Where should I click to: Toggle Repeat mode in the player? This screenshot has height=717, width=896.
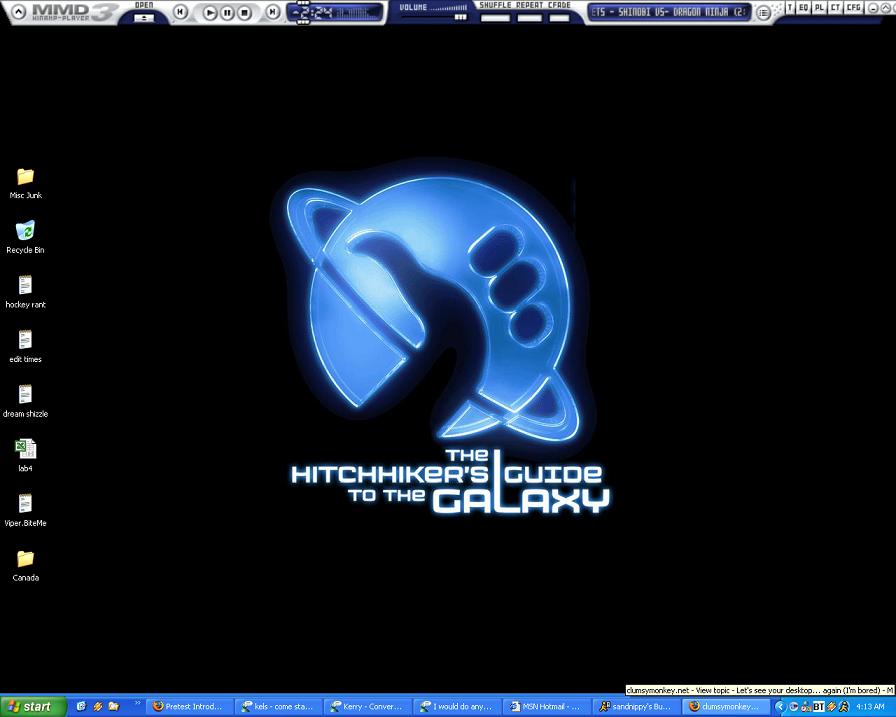(x=530, y=17)
